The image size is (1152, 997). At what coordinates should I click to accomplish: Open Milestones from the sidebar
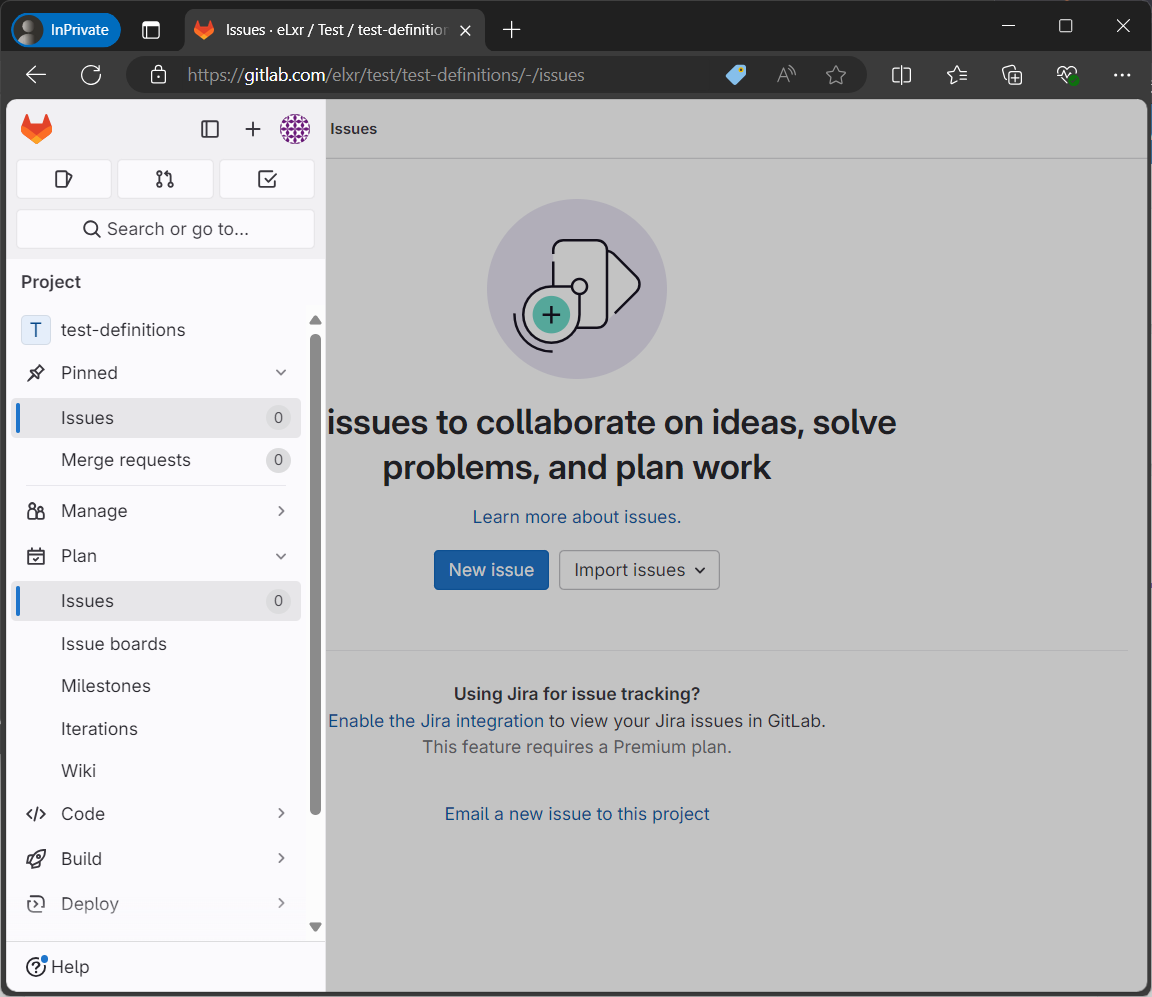(x=106, y=686)
